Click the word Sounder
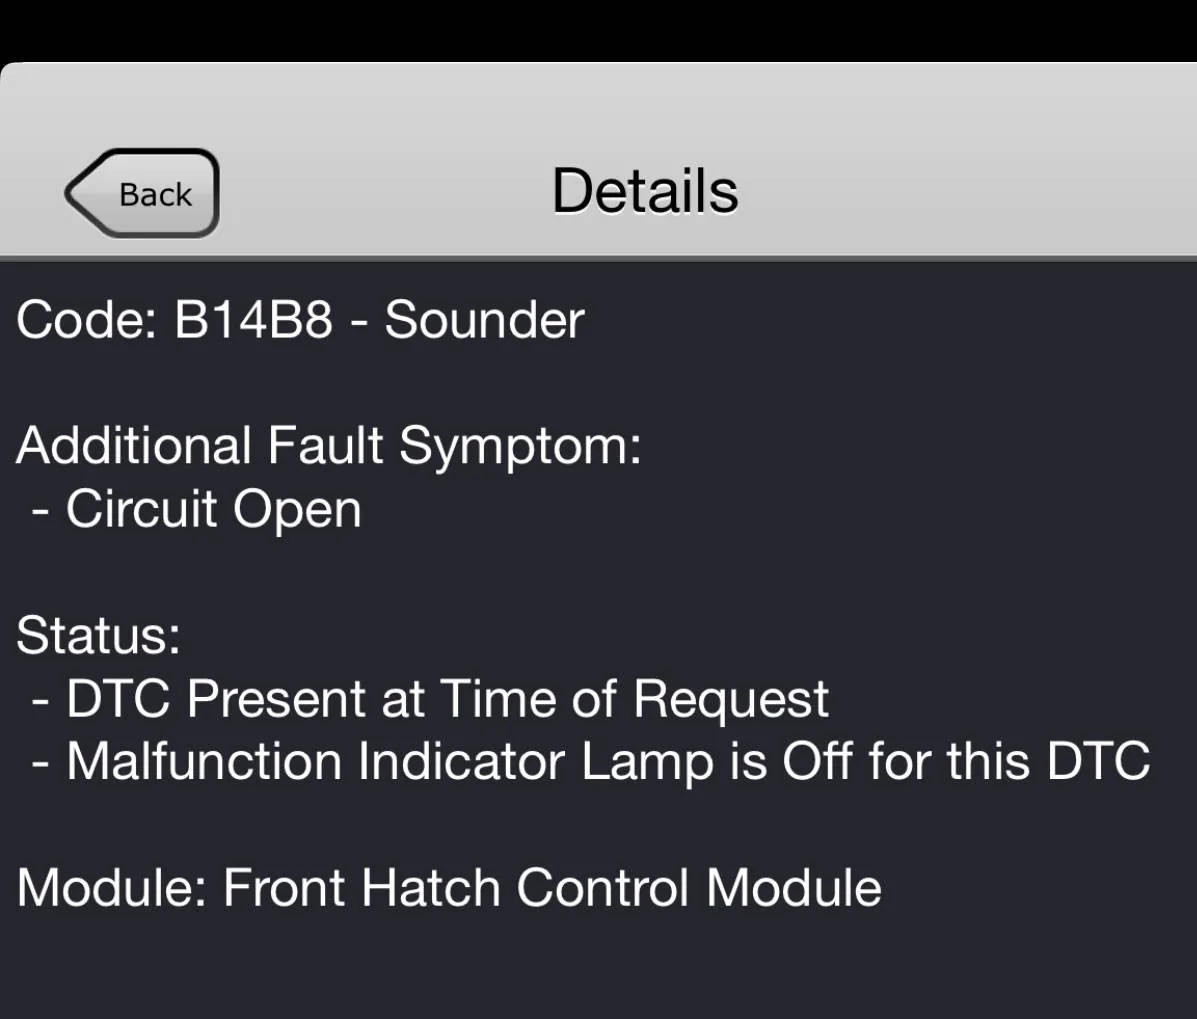Screen dimensions: 1197x1019 [x=484, y=320]
